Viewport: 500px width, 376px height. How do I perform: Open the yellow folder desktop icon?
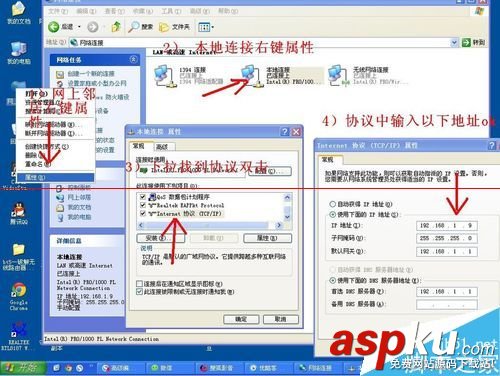19,256
